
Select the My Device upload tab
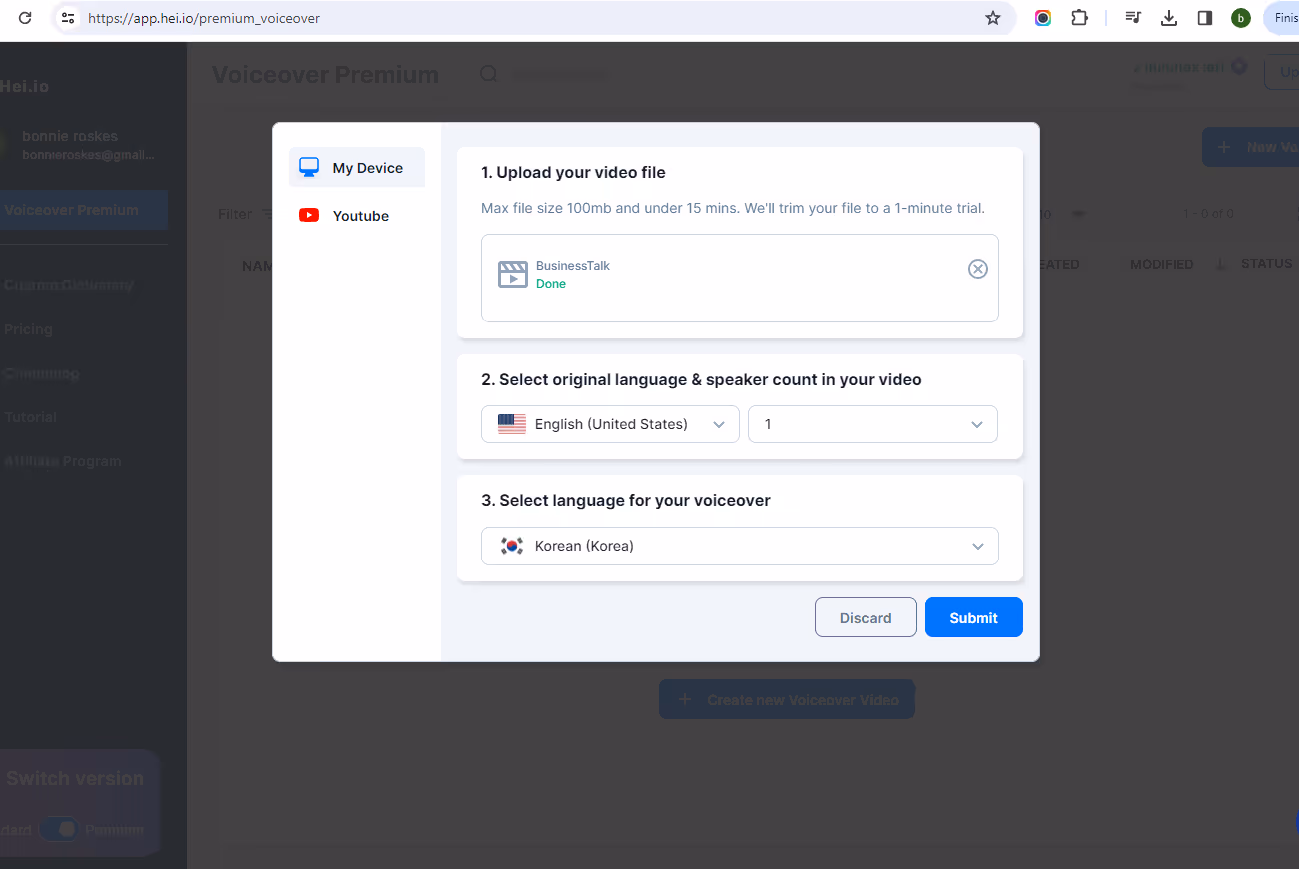(357, 167)
